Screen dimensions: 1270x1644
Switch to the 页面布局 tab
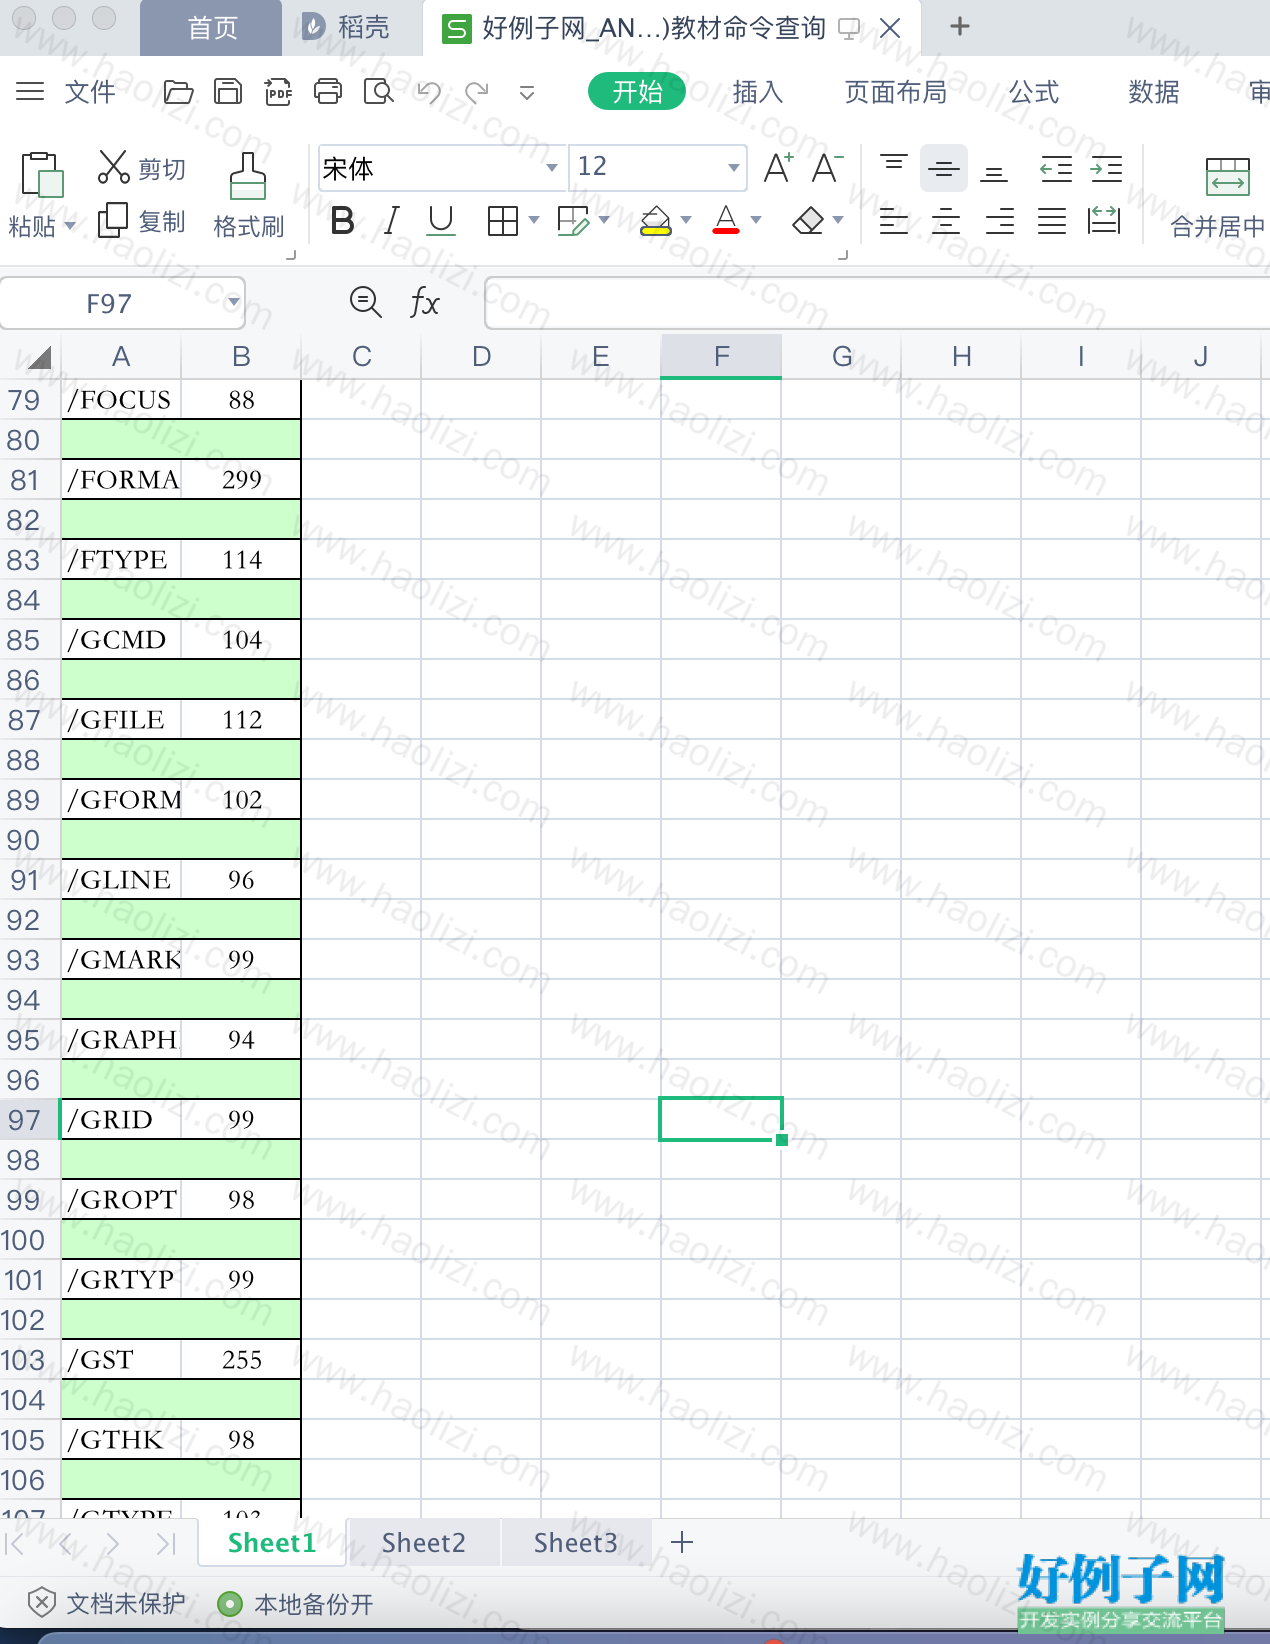pos(895,92)
